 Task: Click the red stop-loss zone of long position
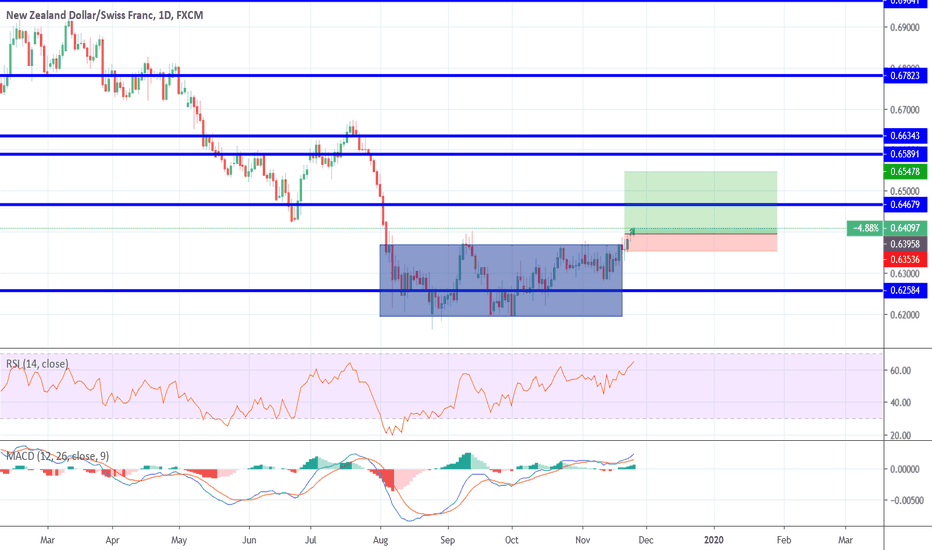[x=700, y=242]
